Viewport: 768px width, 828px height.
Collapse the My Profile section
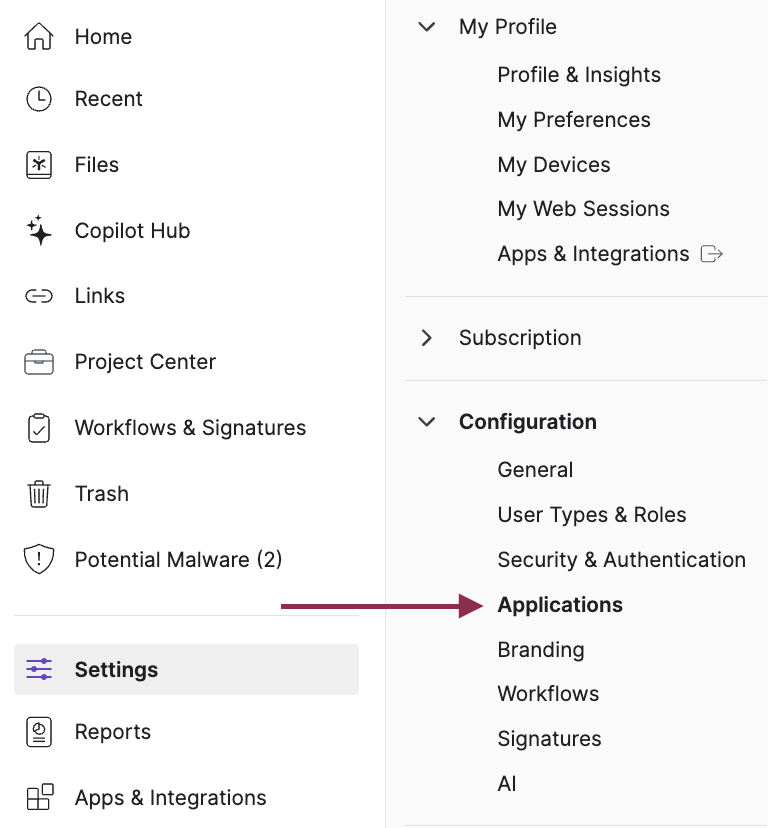427,27
